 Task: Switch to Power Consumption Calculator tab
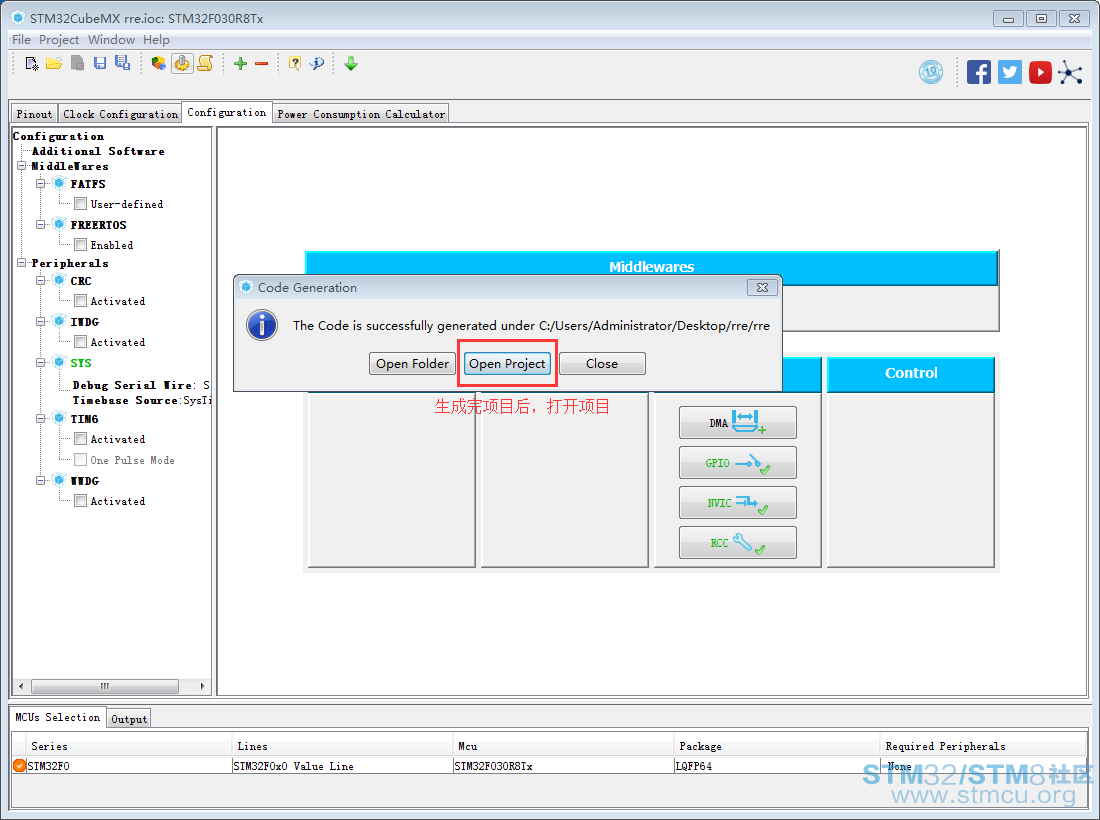[361, 114]
